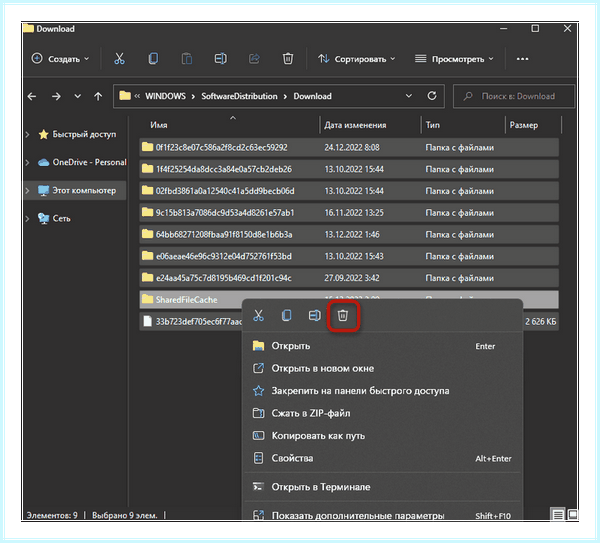The image size is (600, 543).
Task: Select folder 1f4f25254da8dcc3a84e0a57cb2deb26
Action: pos(349,169)
